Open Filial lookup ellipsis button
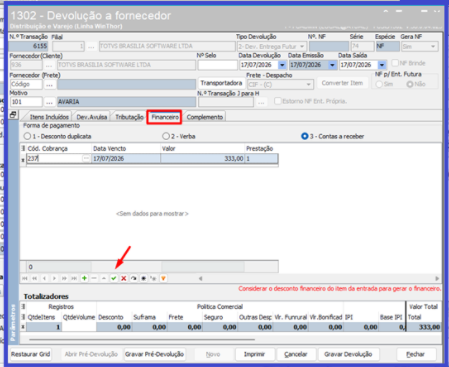Screen dimensions: 449x367 91,46
